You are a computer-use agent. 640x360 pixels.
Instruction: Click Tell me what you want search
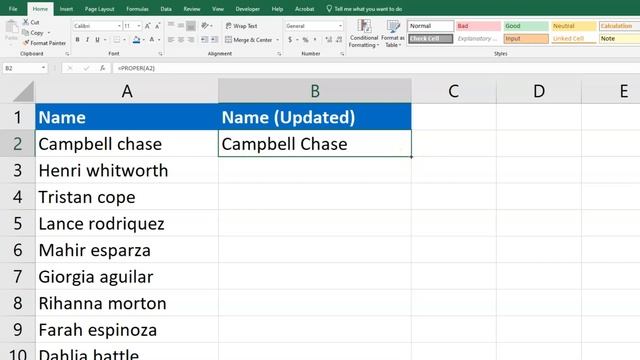[364, 9]
